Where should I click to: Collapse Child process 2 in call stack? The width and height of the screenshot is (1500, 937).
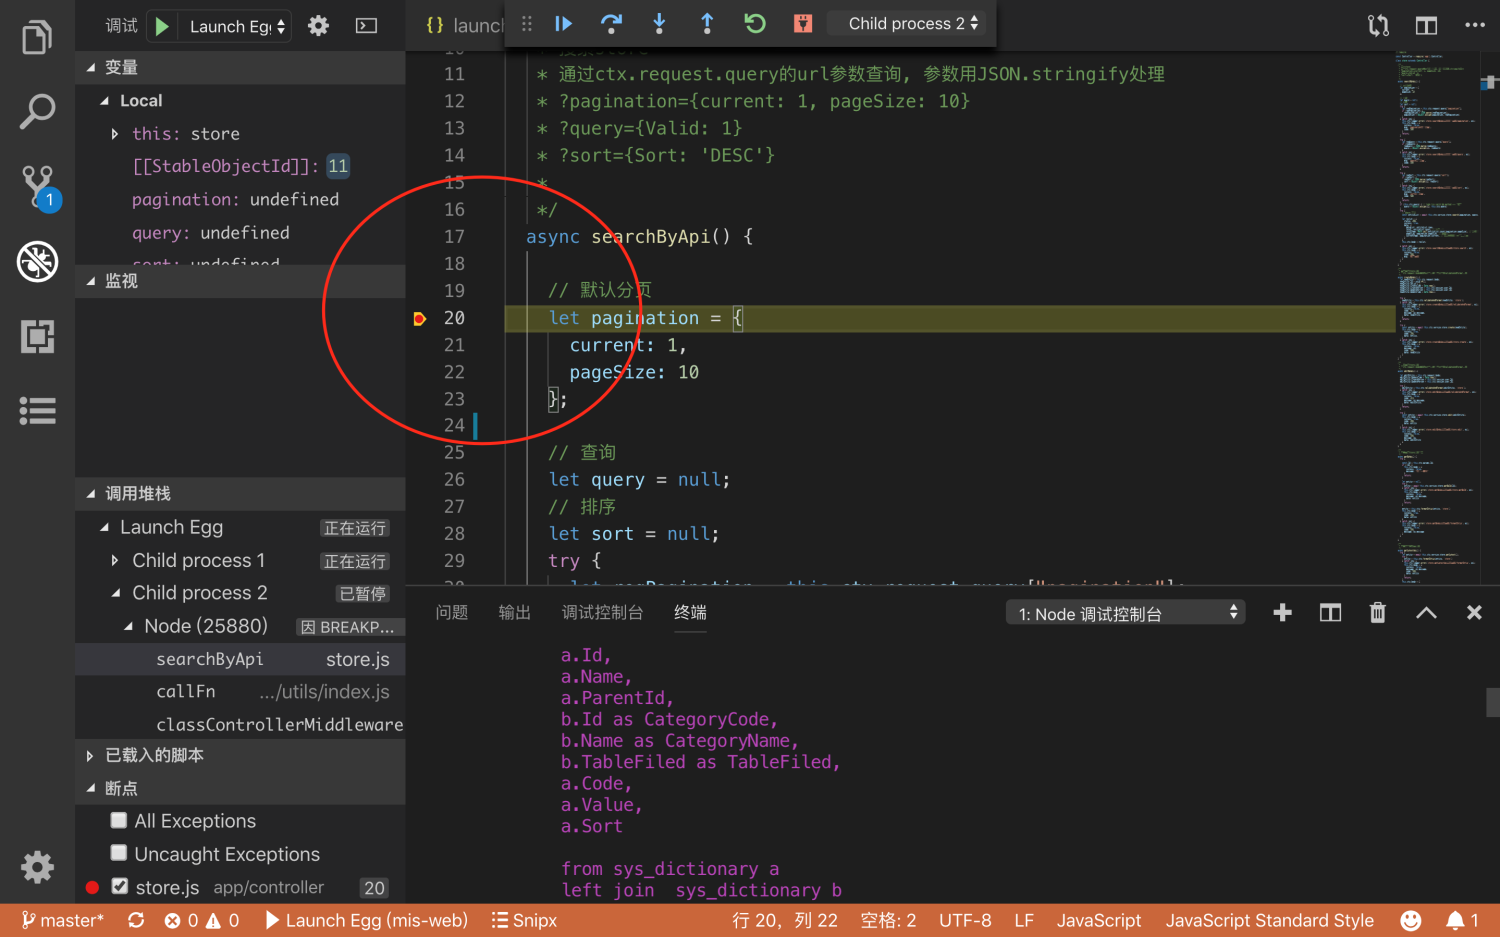coord(115,593)
